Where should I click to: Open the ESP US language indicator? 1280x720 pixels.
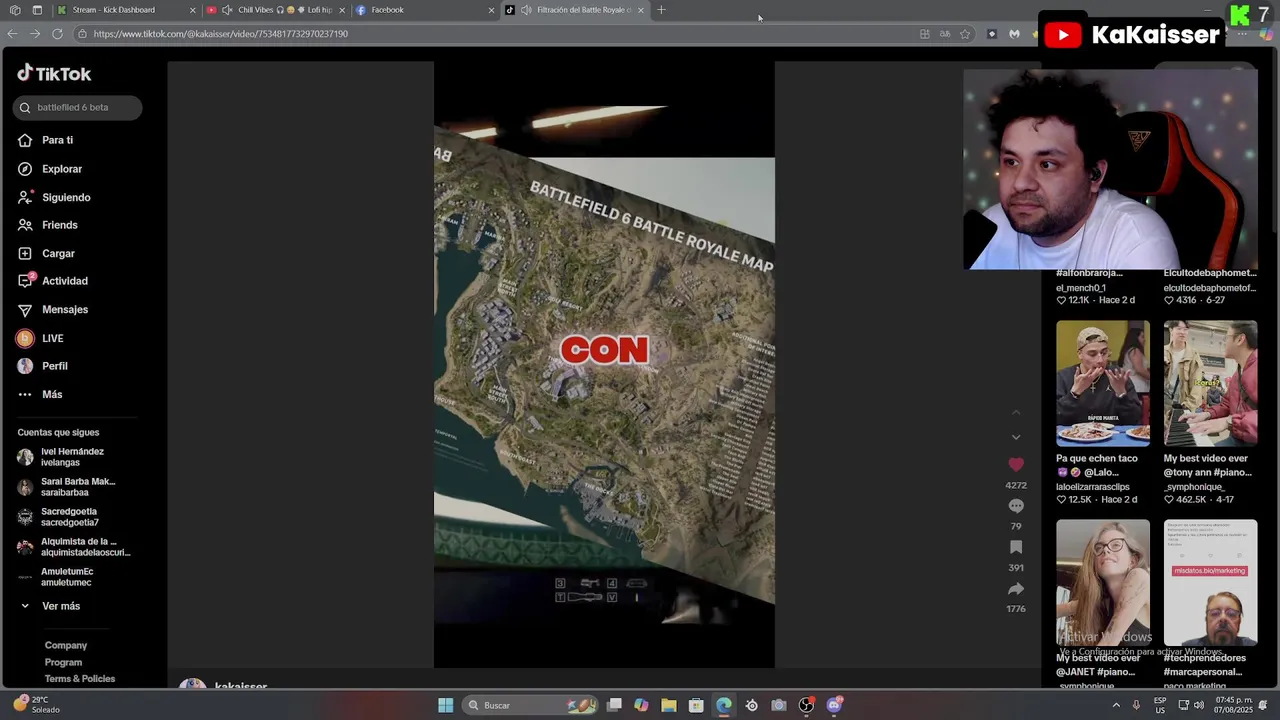pos(1160,705)
